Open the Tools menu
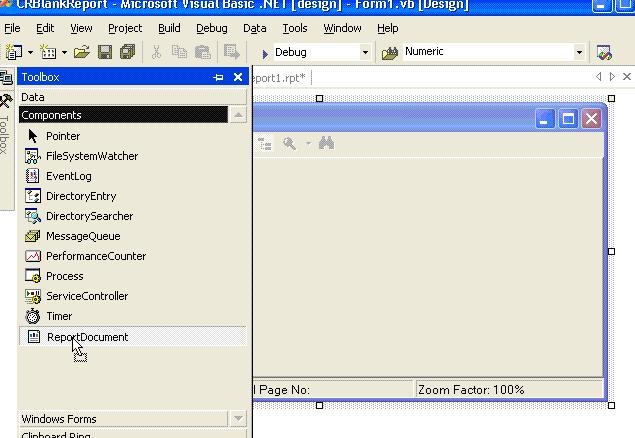The image size is (635, 438). tap(294, 28)
